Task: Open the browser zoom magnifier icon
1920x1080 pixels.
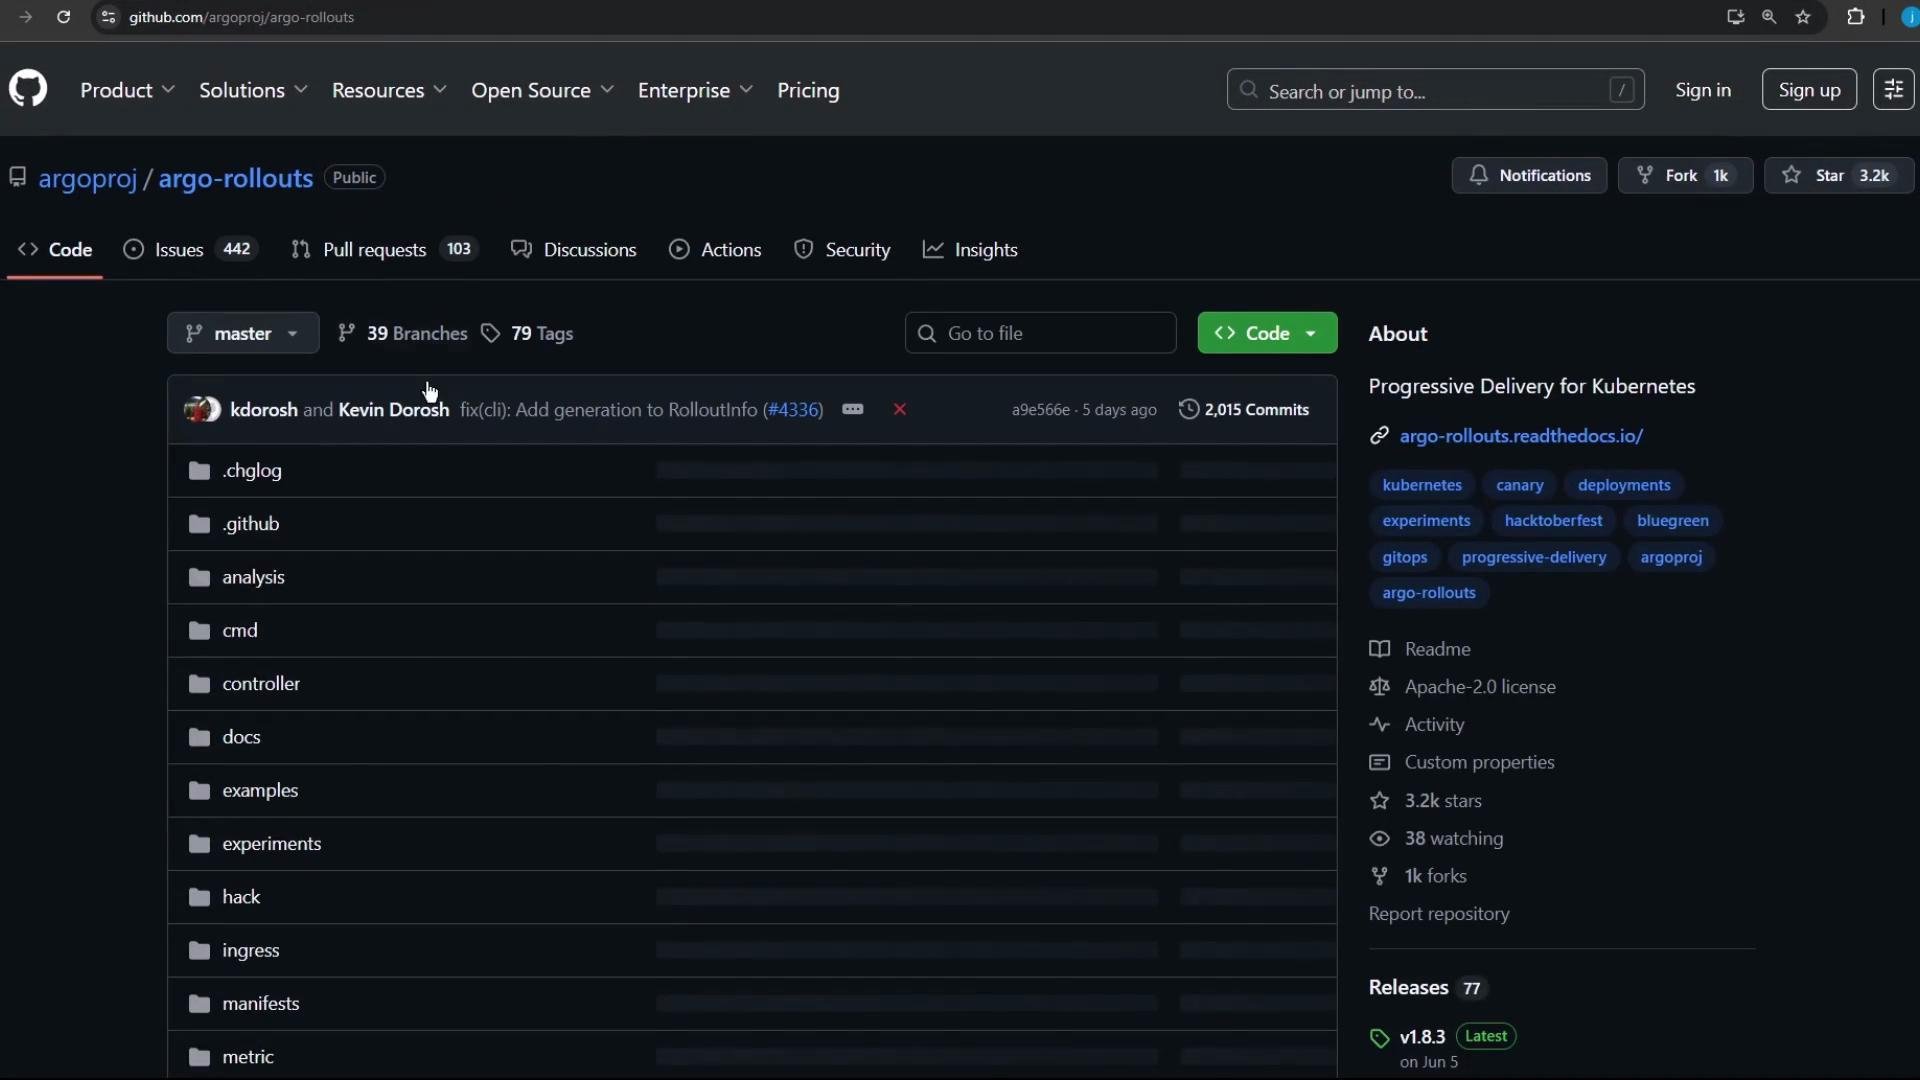Action: tap(1769, 17)
